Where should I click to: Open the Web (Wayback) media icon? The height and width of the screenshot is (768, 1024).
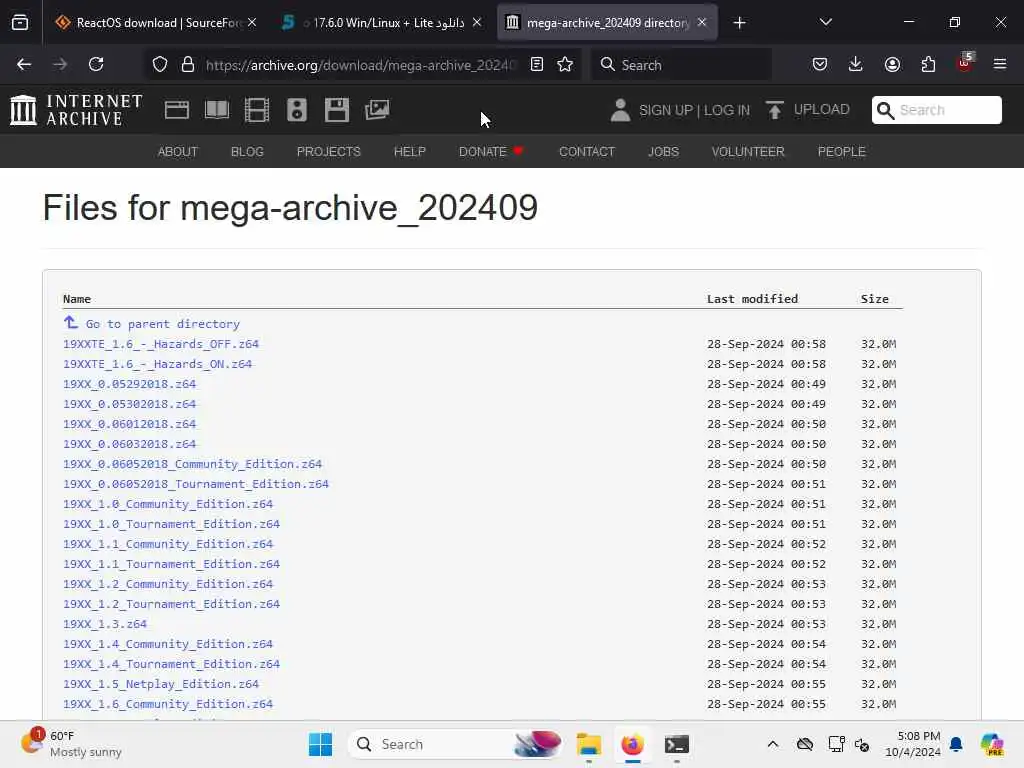point(176,110)
